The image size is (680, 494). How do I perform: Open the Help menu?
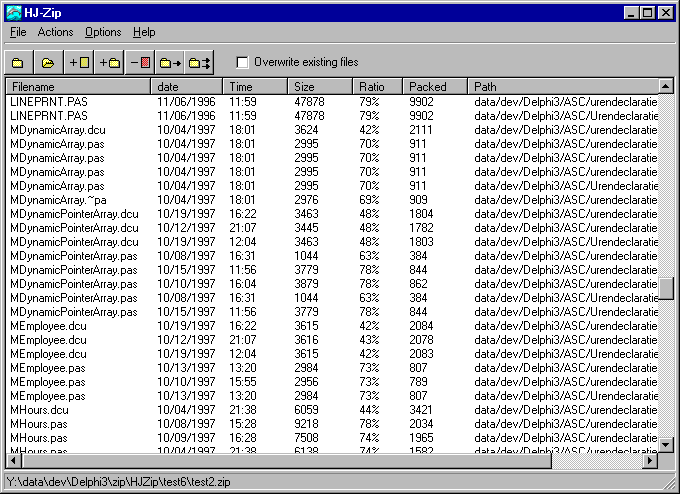point(144,32)
